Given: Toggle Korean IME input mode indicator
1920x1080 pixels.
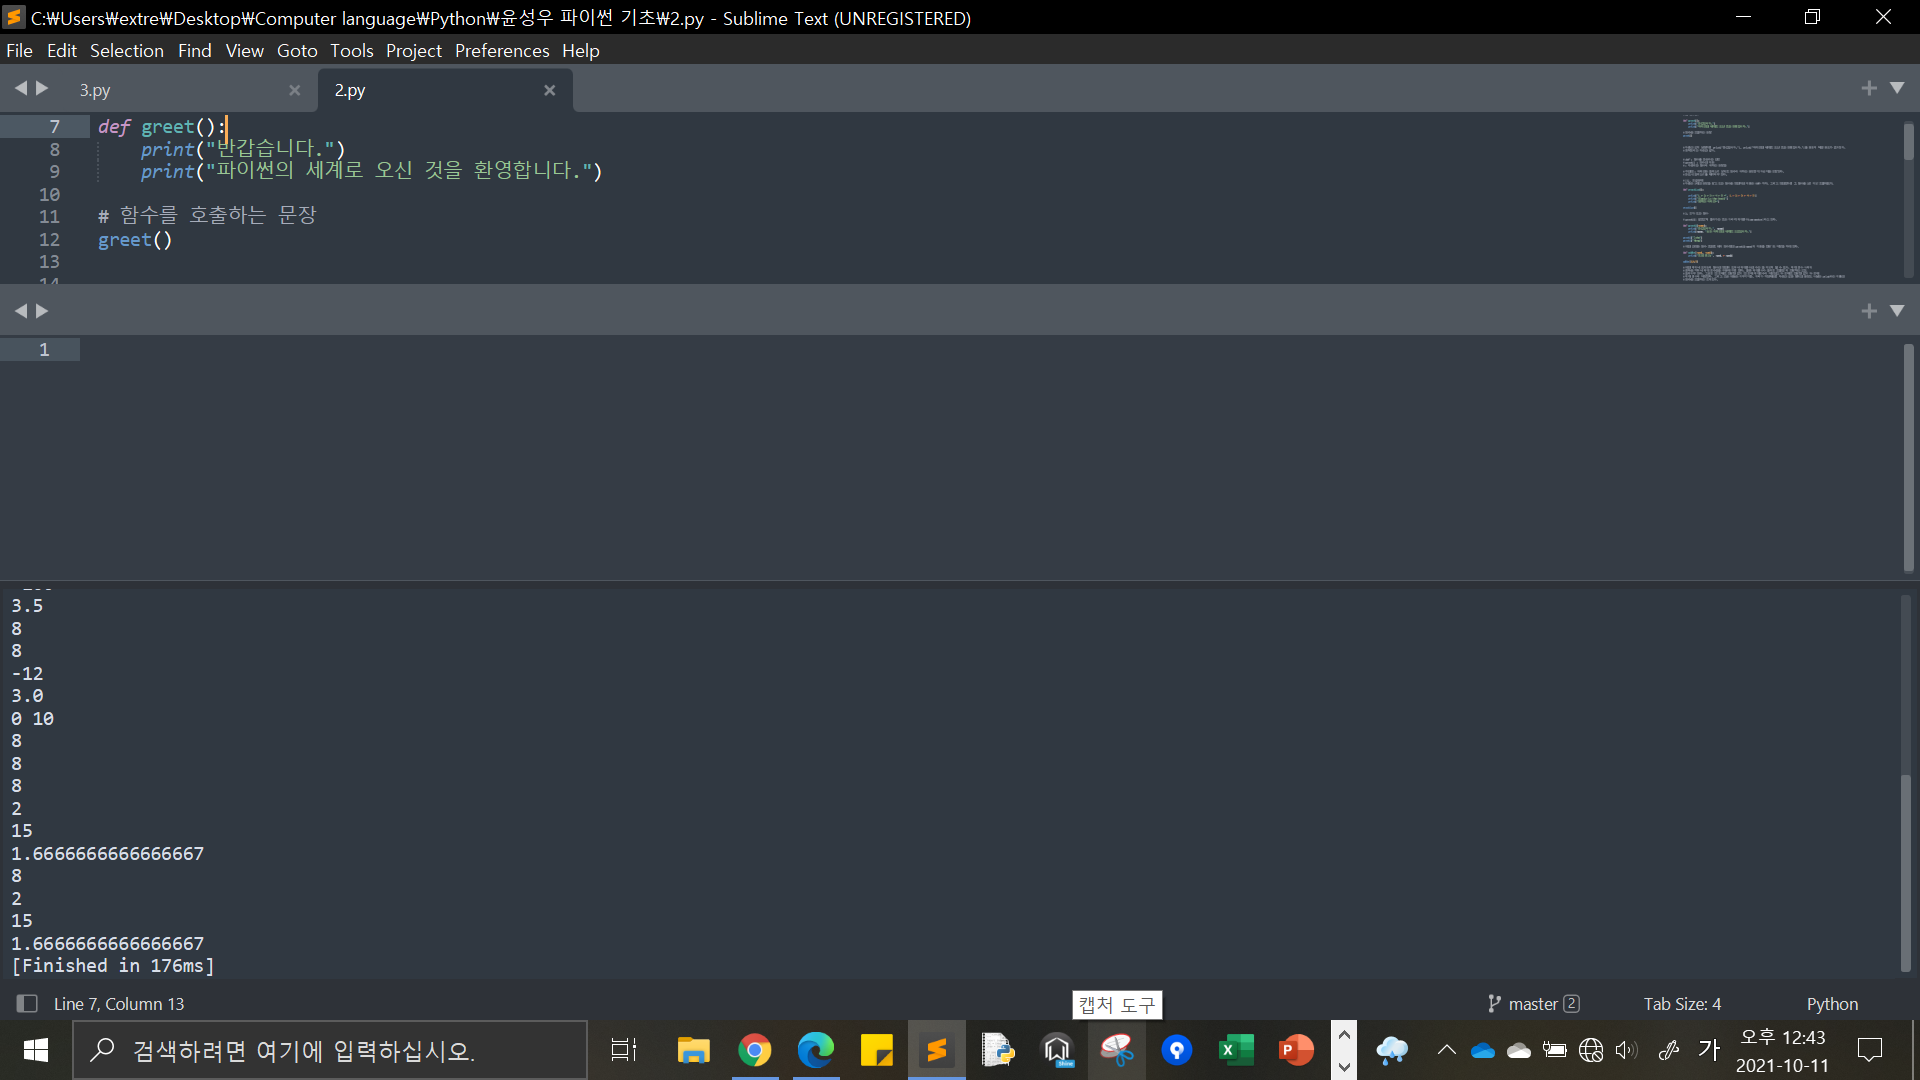Looking at the screenshot, I should 1709,1049.
